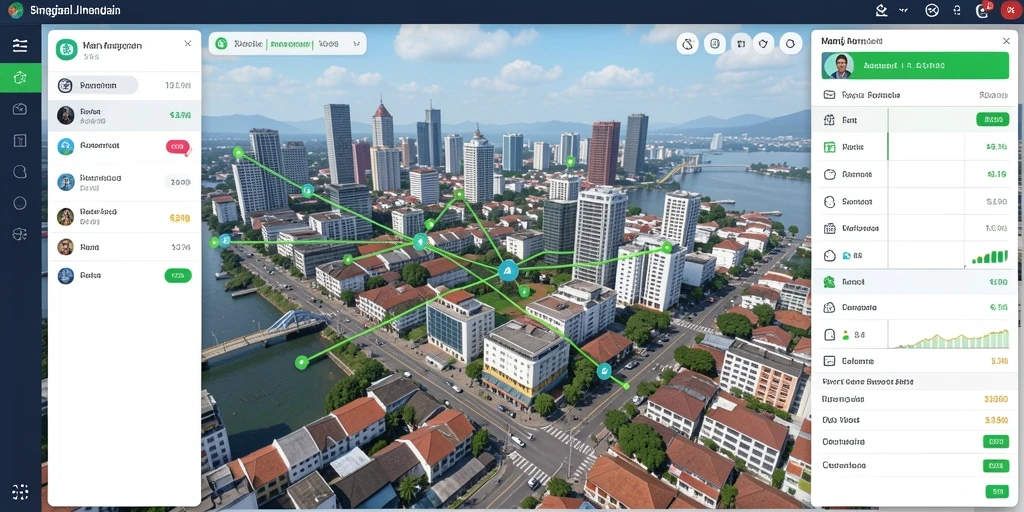Click the green badge on the top right-panel row
The image size is (1024, 512).
993,120
